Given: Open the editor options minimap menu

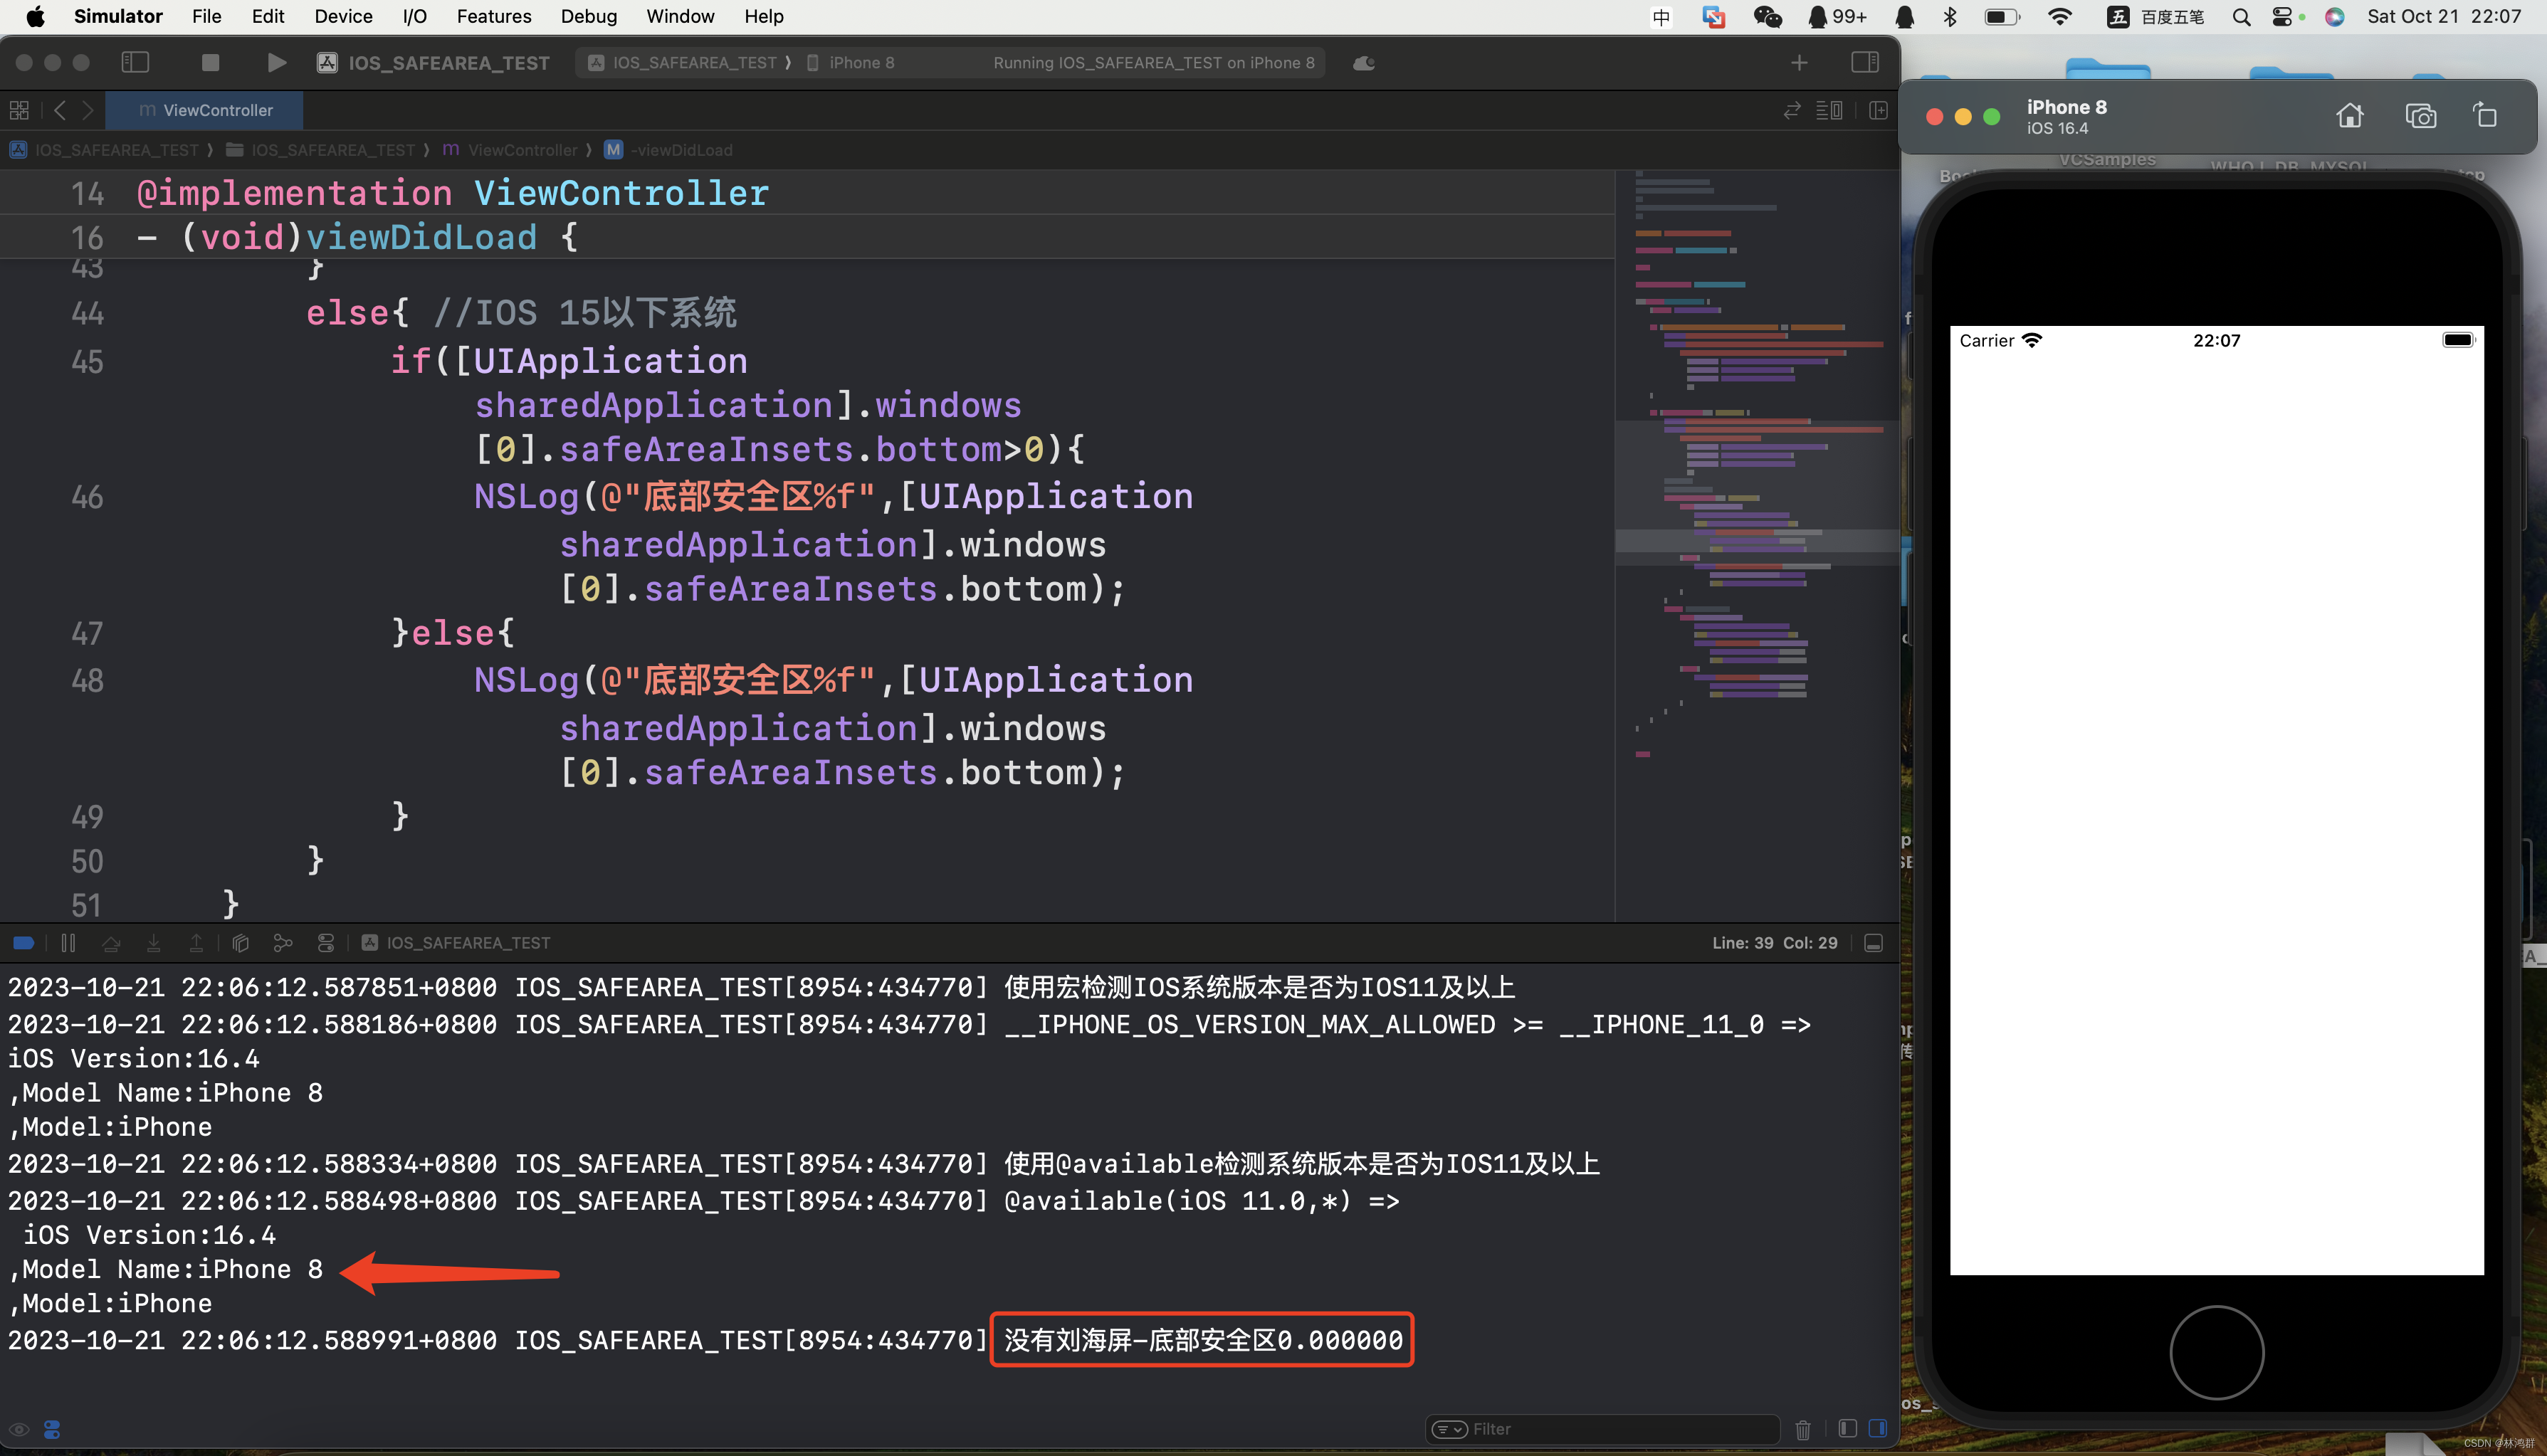Looking at the screenshot, I should 1829,110.
